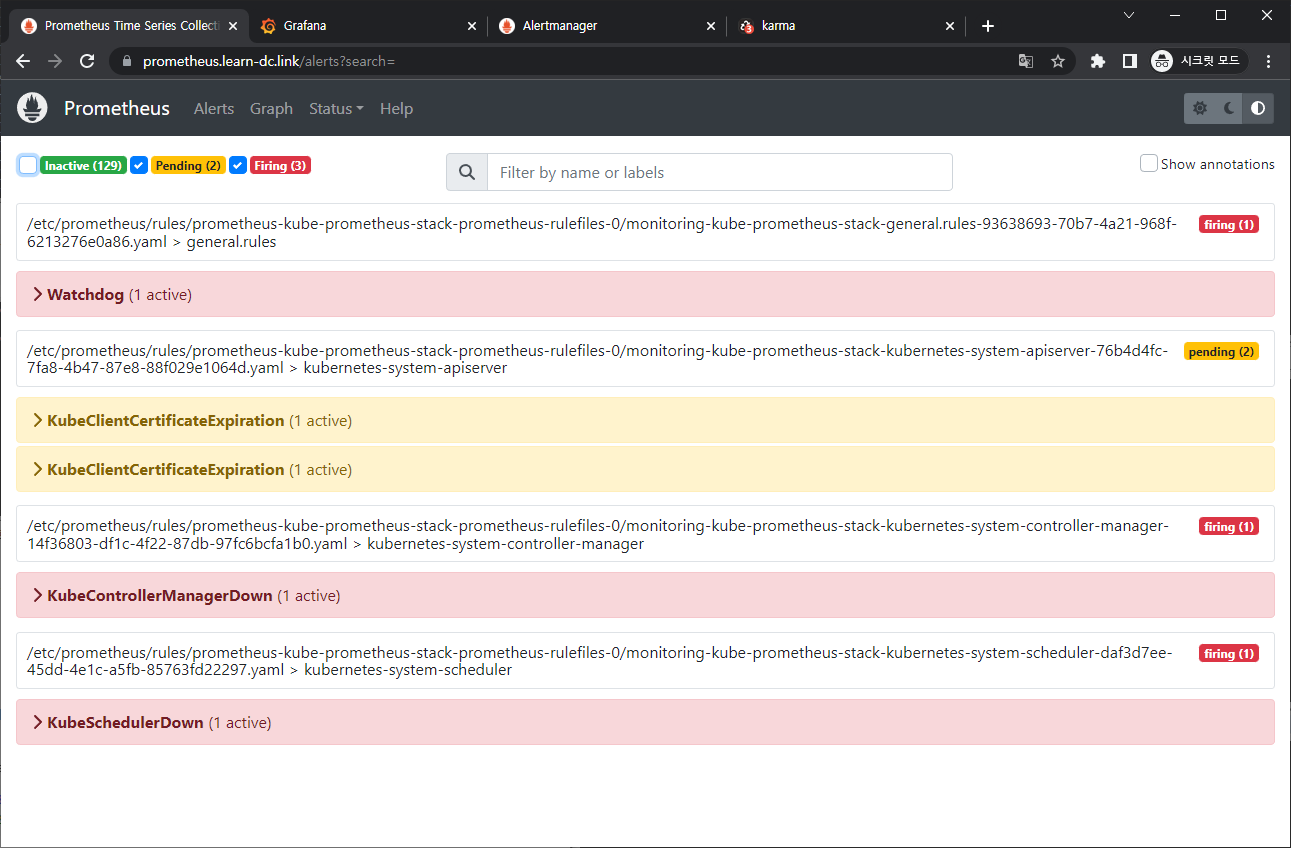1291x848 pixels.
Task: Click the Prometheus flame logo
Action: click(x=32, y=108)
